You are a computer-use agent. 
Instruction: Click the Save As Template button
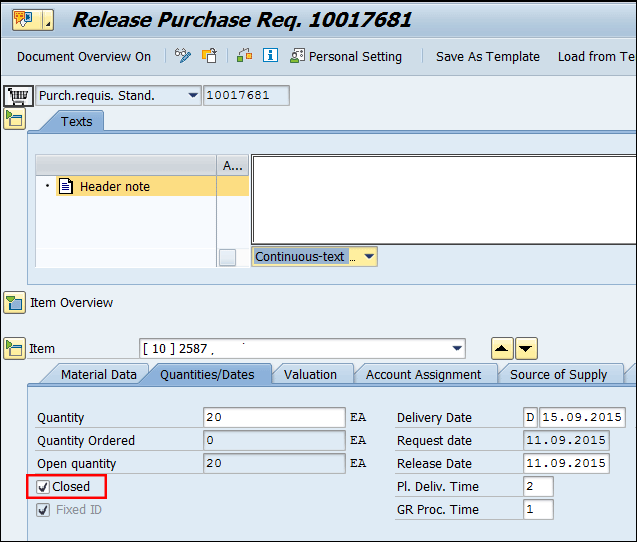click(487, 57)
